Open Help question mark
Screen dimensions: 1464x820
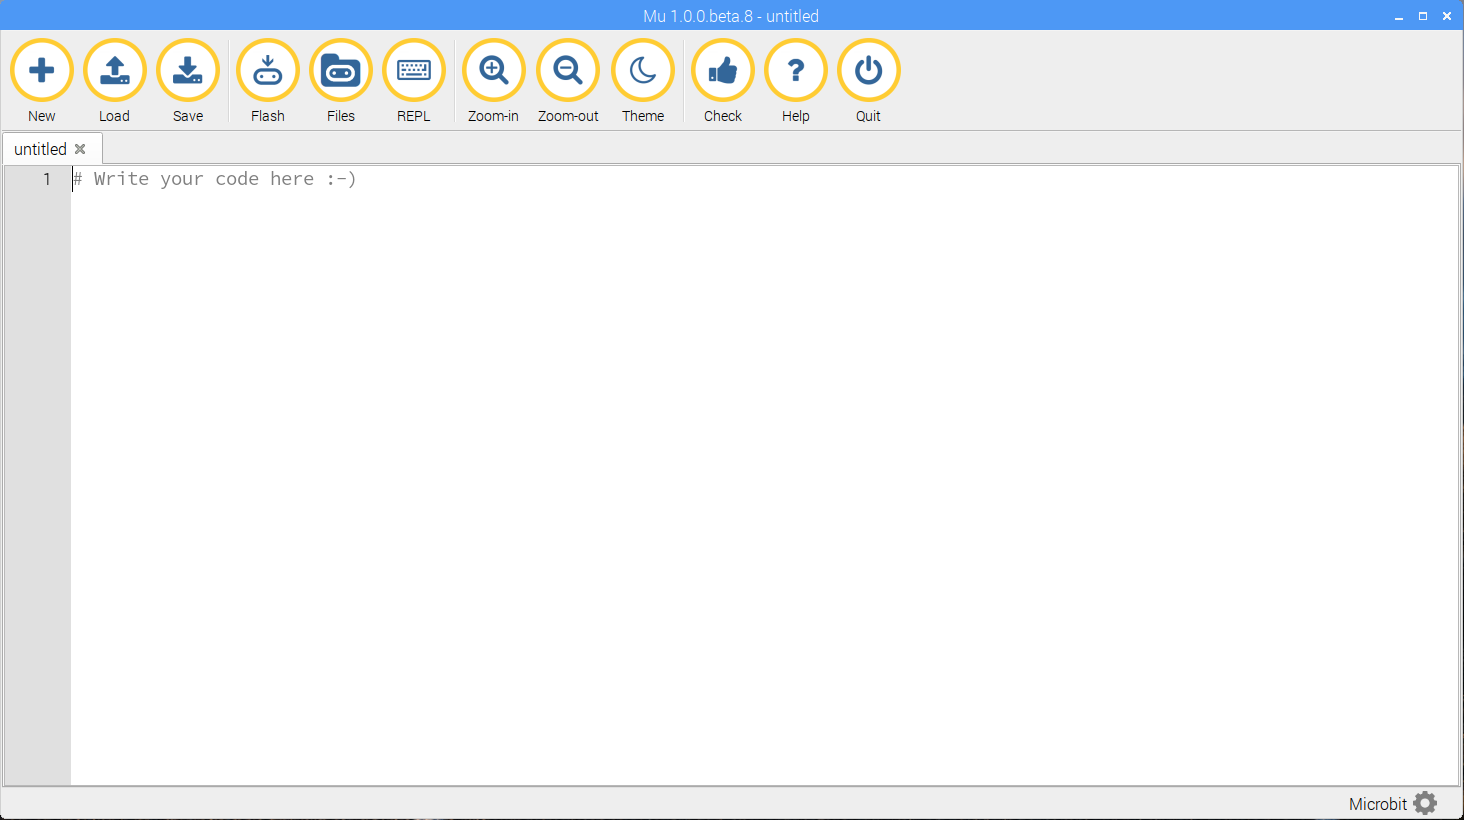pos(796,70)
